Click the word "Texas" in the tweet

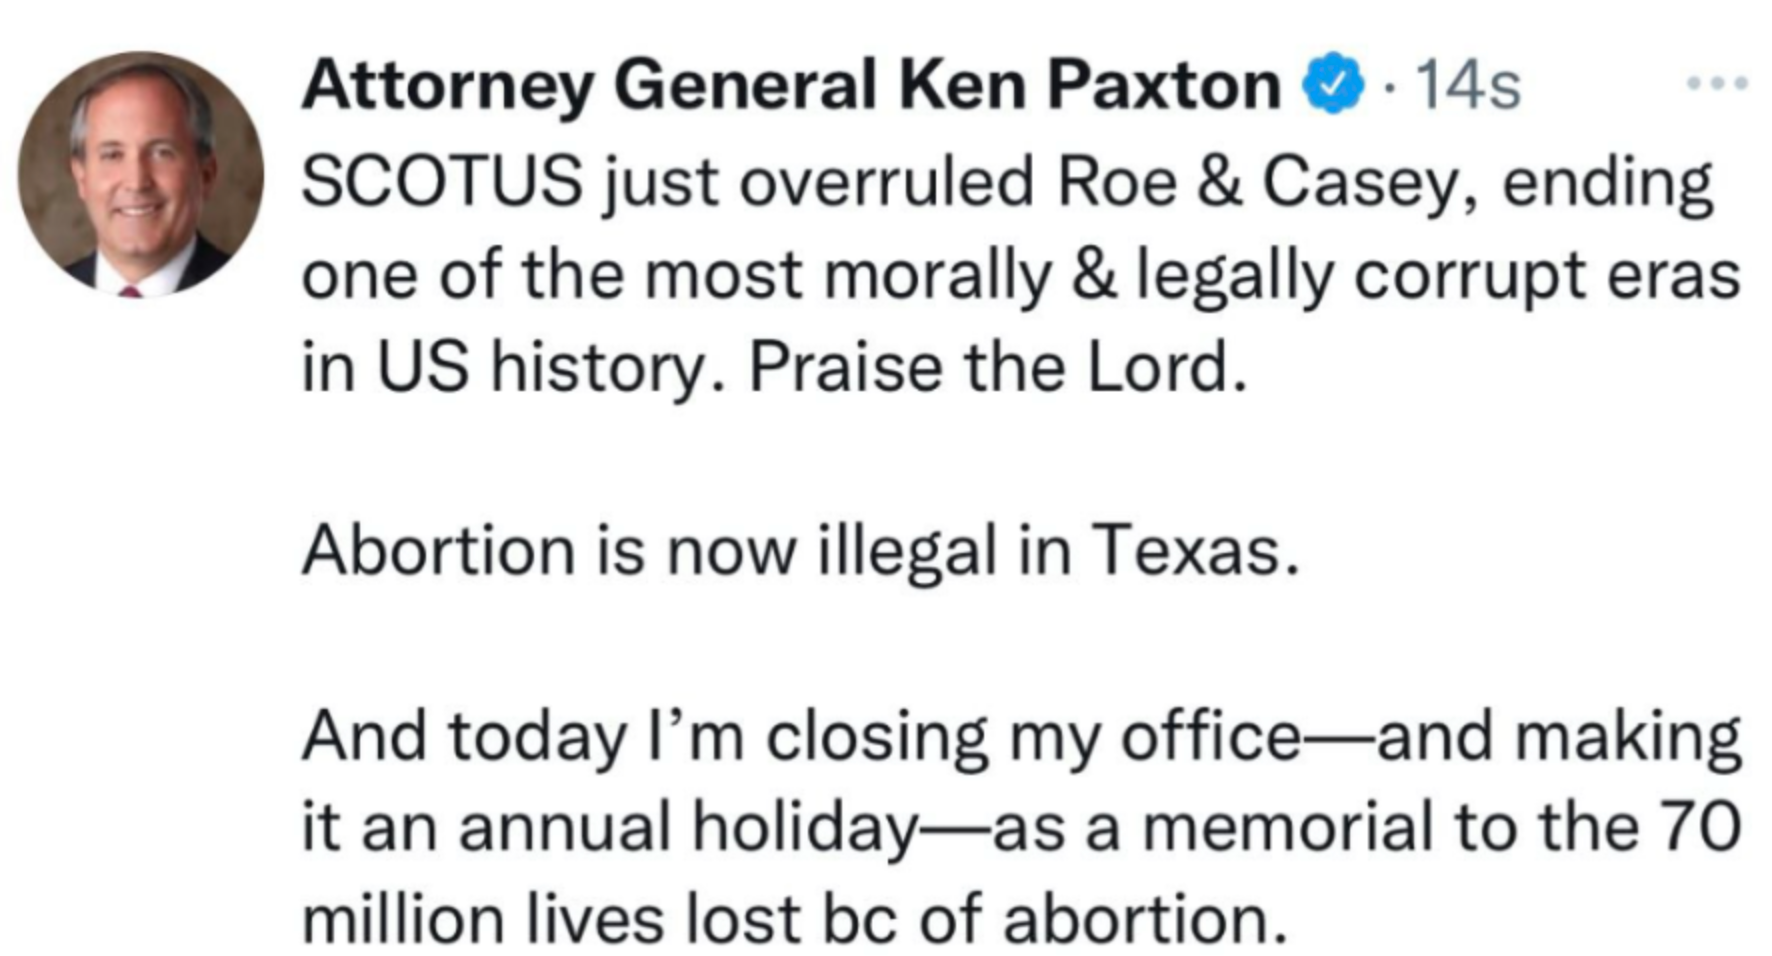[x=1194, y=551]
